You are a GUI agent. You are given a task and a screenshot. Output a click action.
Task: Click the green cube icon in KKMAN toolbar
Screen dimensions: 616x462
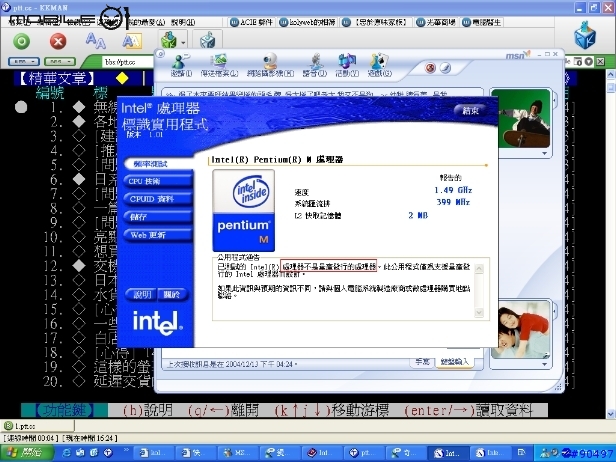[x=169, y=40]
